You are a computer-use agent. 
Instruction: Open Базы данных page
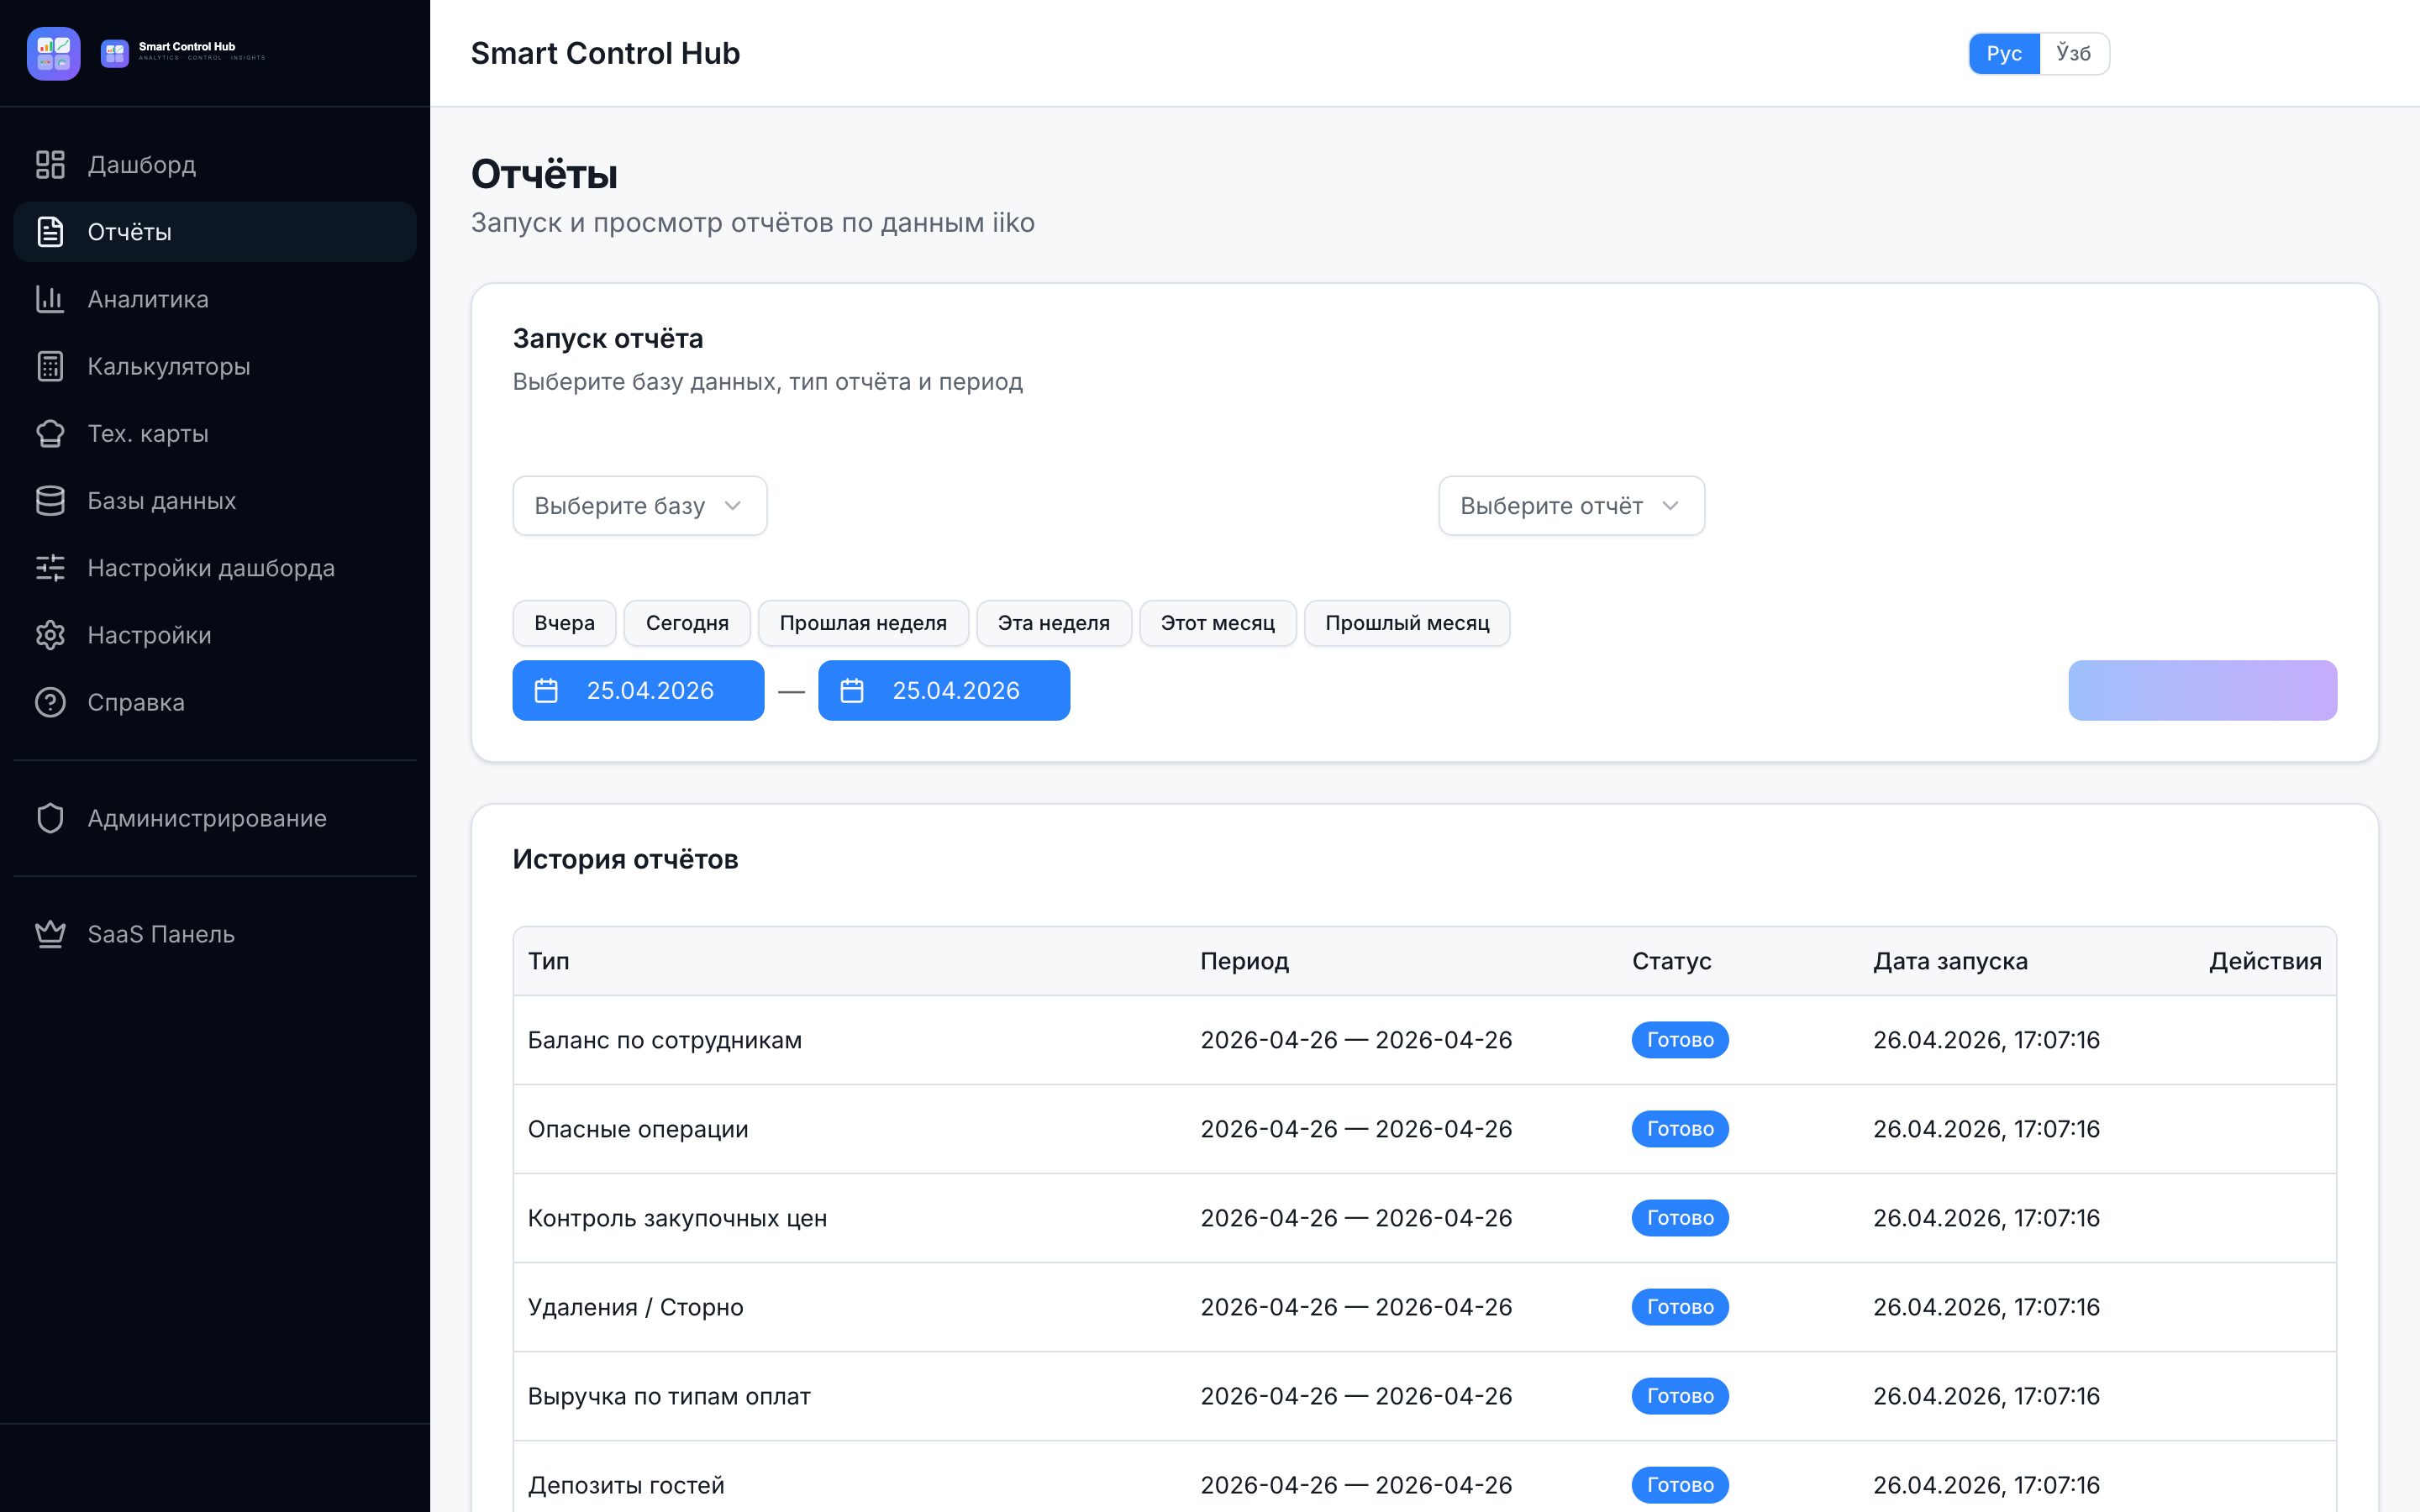[x=215, y=500]
